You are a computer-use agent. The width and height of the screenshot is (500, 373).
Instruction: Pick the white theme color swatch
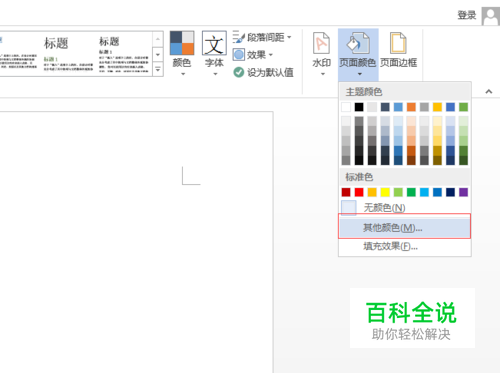point(346,107)
